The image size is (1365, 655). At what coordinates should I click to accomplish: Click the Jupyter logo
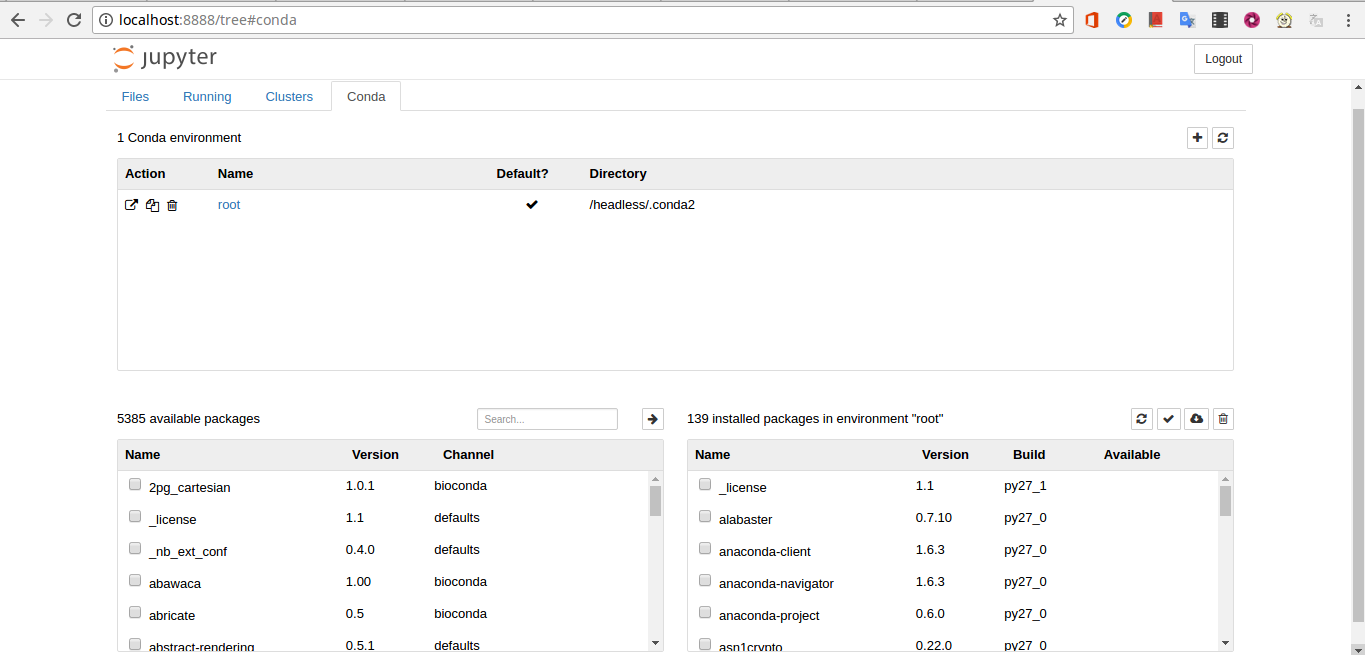tap(165, 58)
